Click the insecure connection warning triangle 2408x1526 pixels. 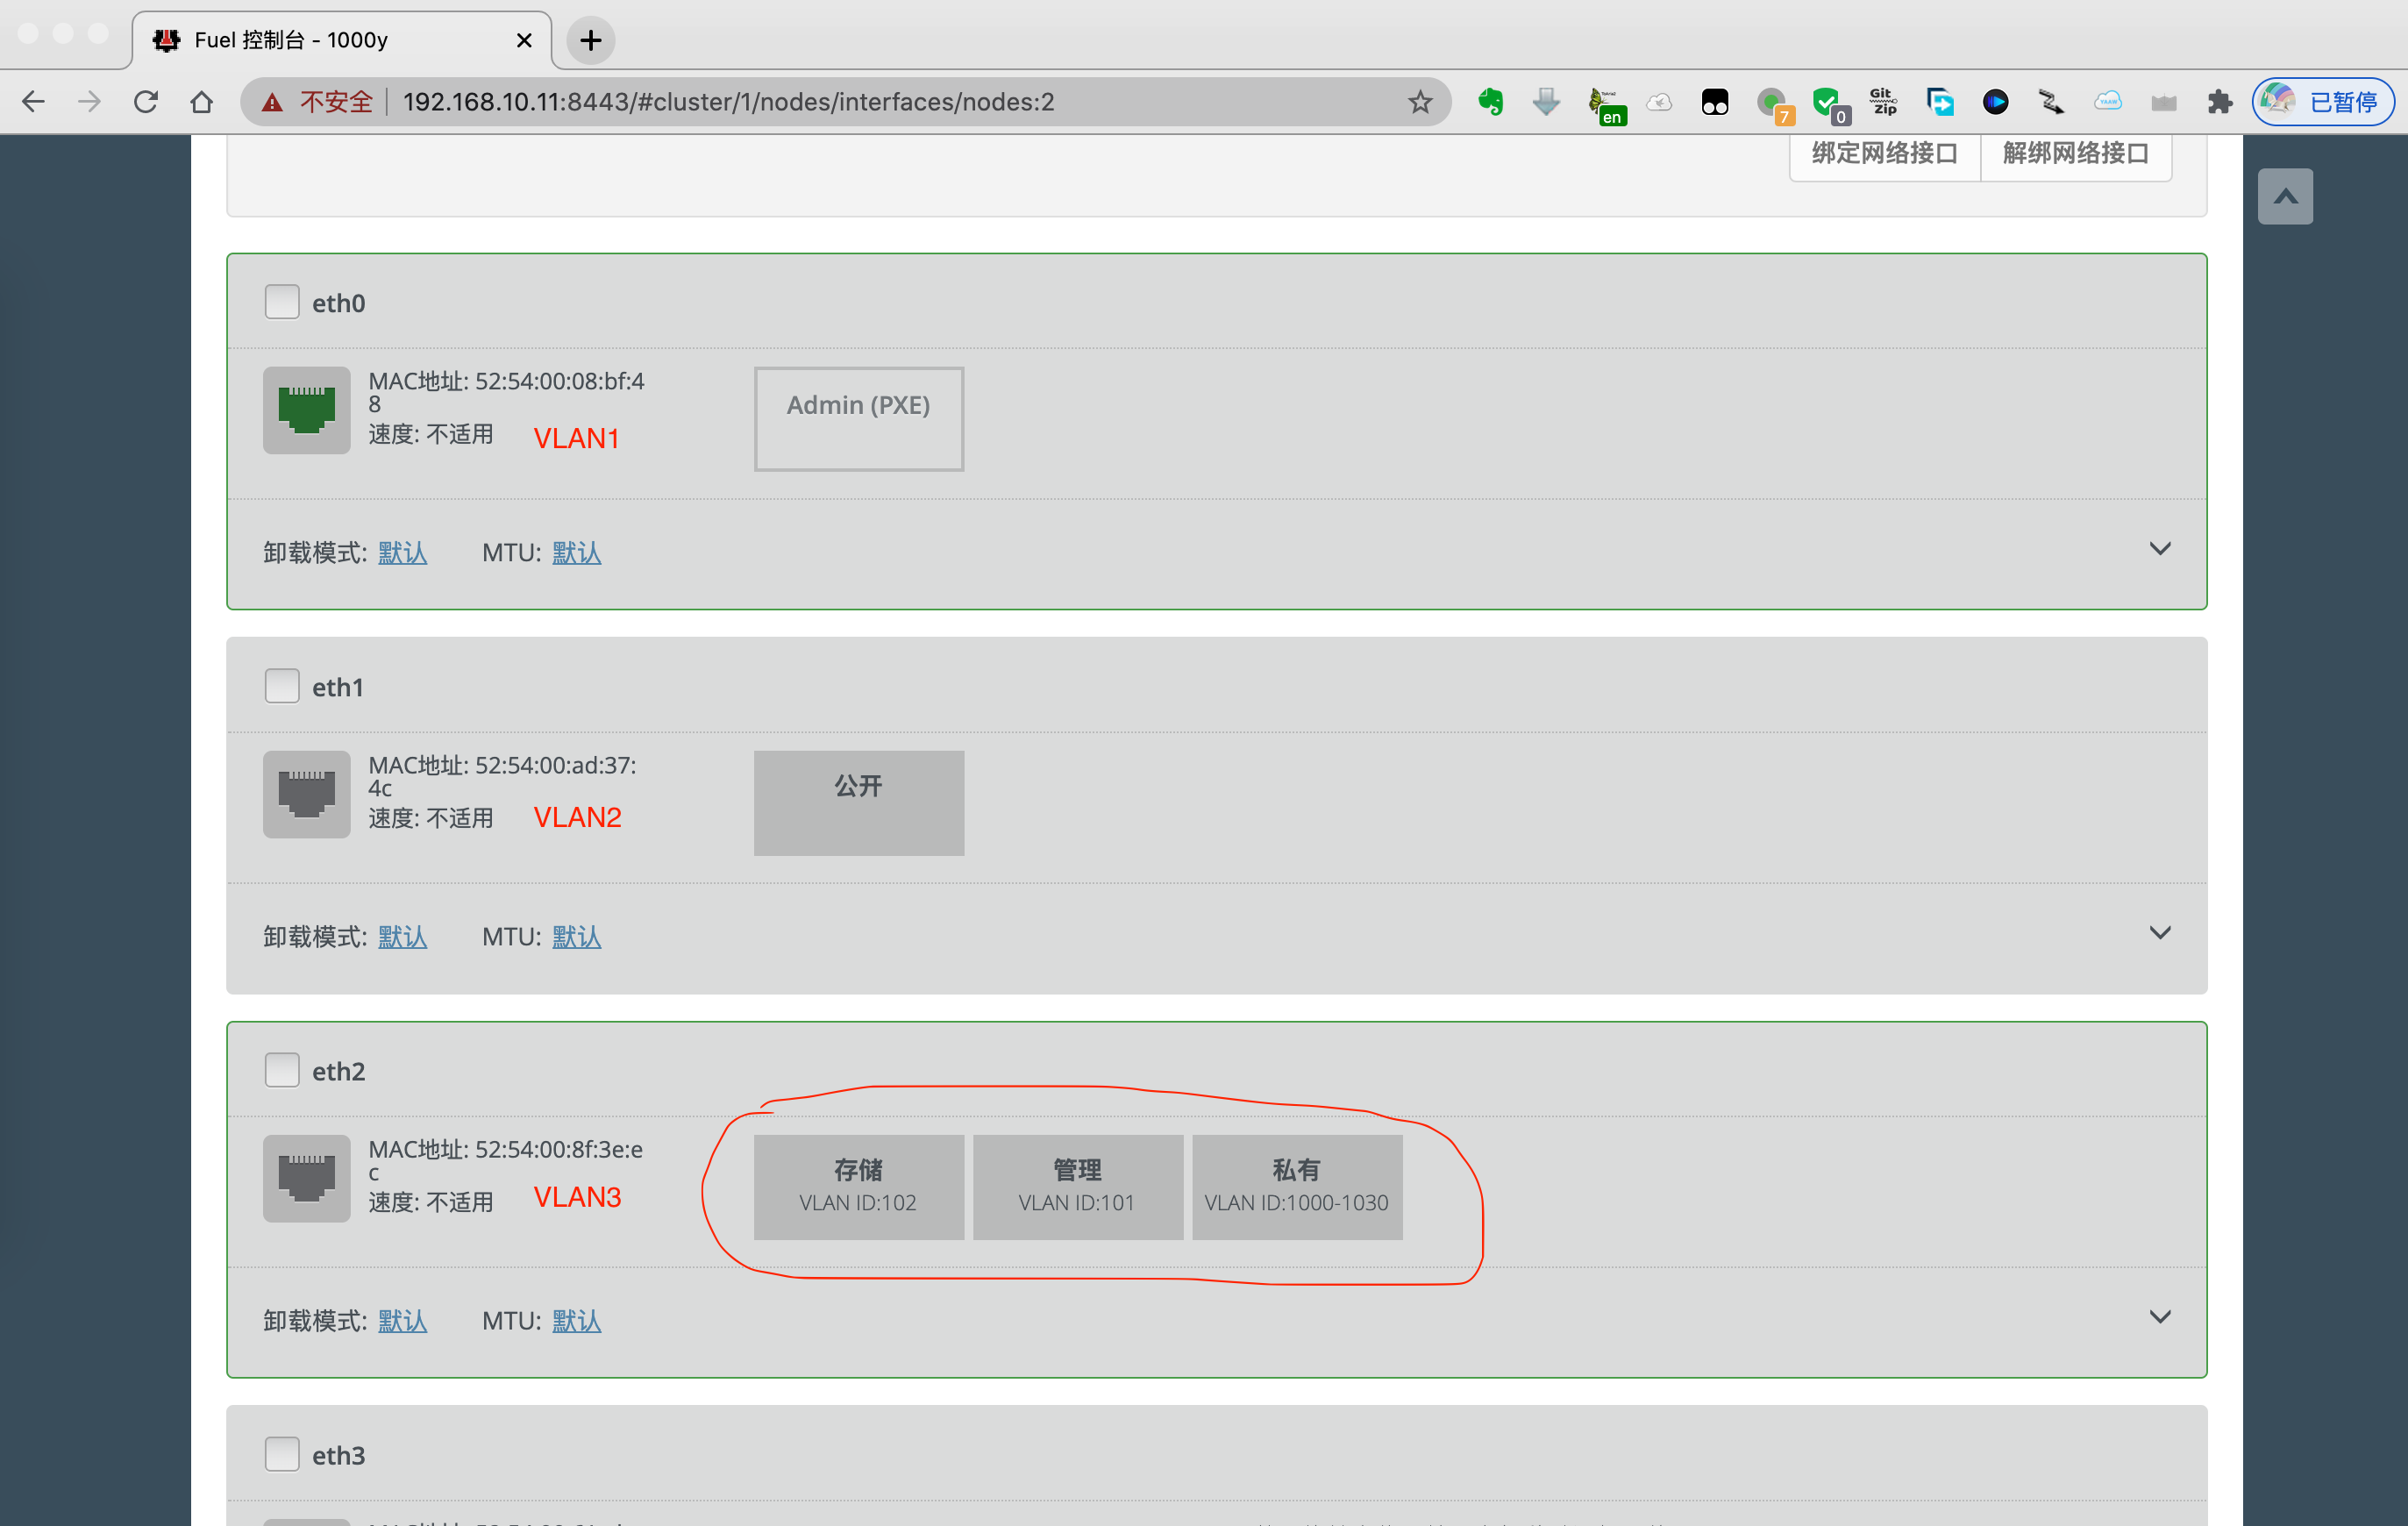(x=272, y=102)
